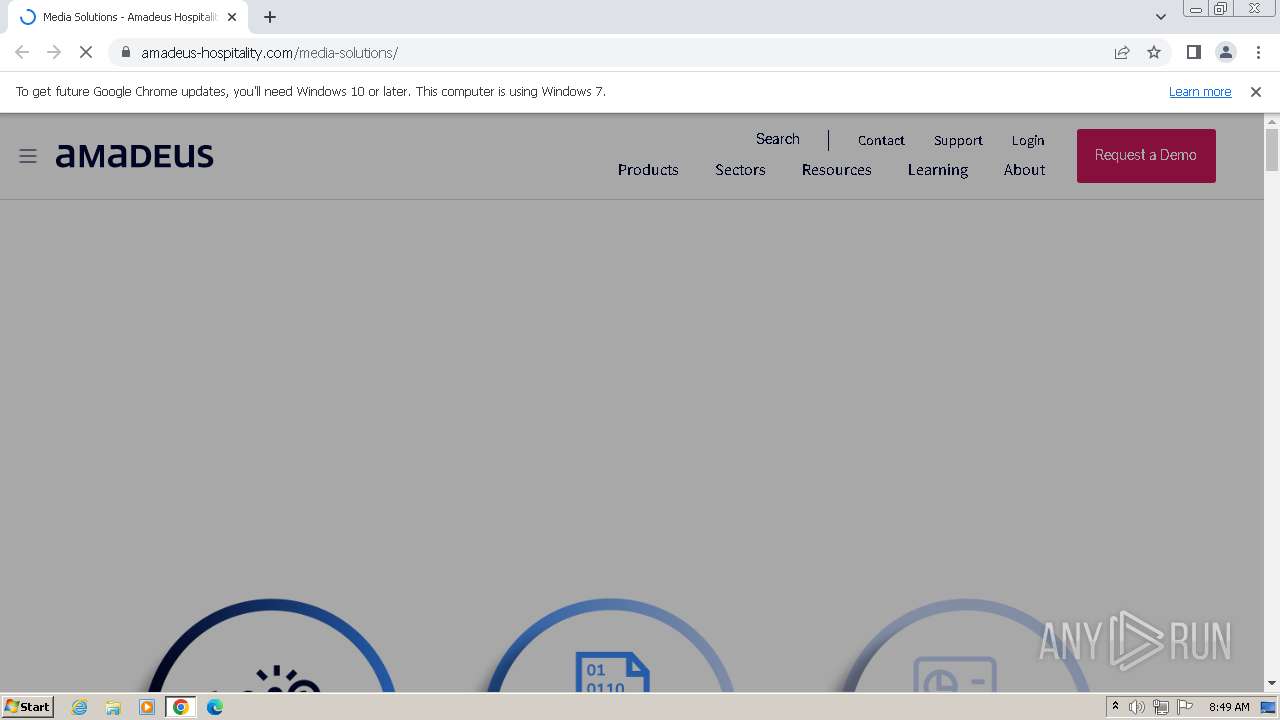Image resolution: width=1280 pixels, height=720 pixels.
Task: Open the Chrome profile avatar menu
Action: pyautogui.click(x=1225, y=52)
